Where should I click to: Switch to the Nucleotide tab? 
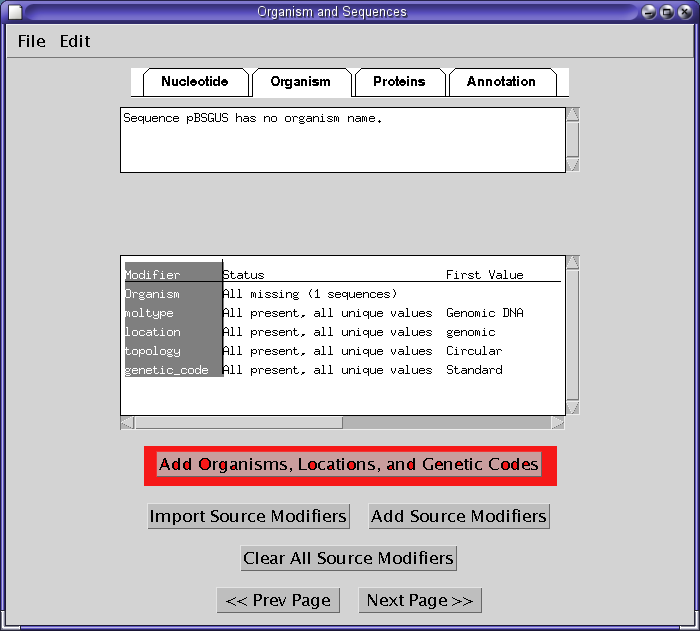point(194,82)
